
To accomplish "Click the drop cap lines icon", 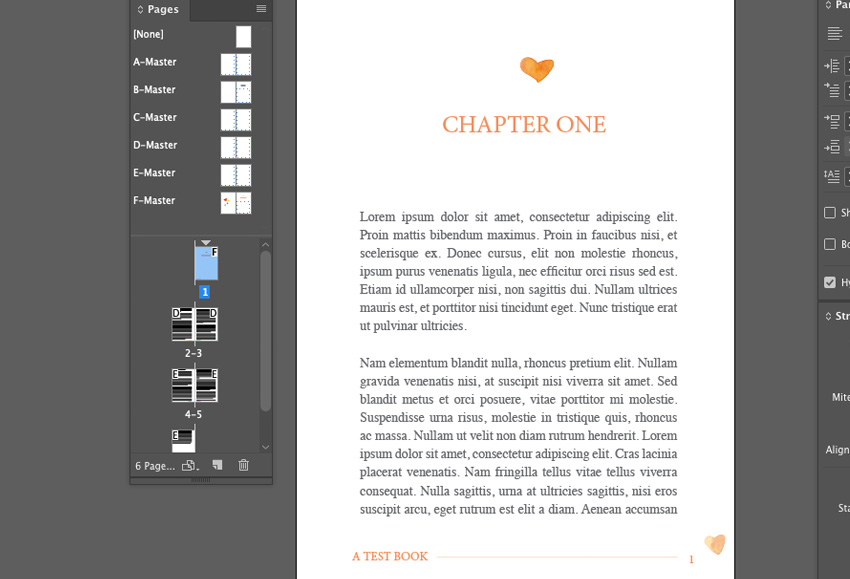I will 833,175.
